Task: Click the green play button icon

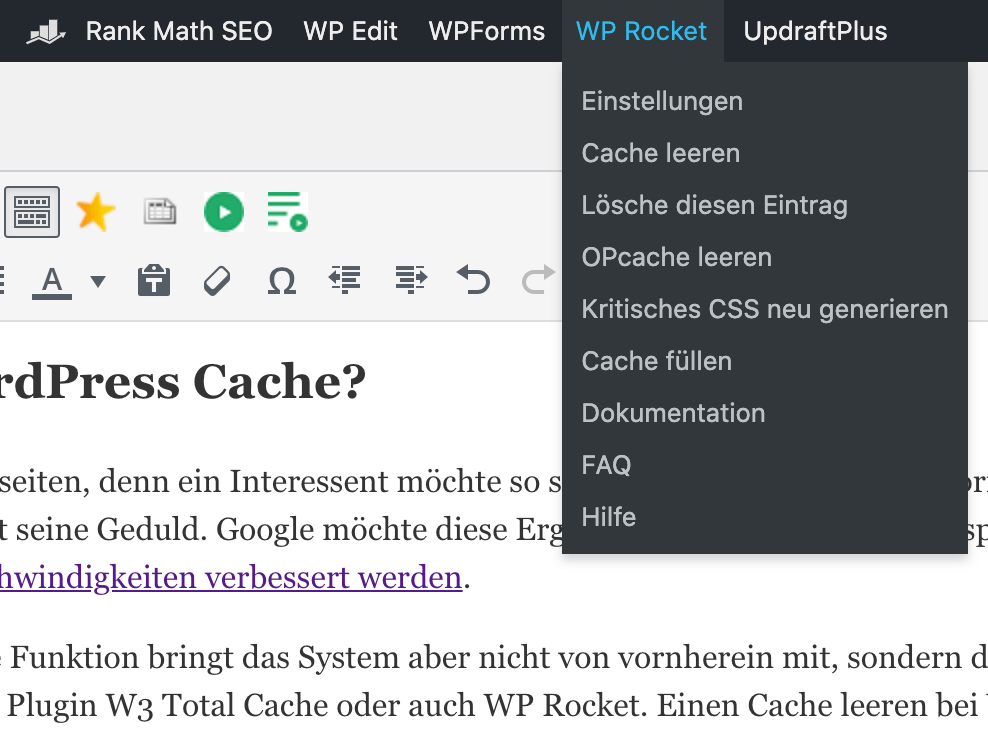Action: (x=224, y=212)
